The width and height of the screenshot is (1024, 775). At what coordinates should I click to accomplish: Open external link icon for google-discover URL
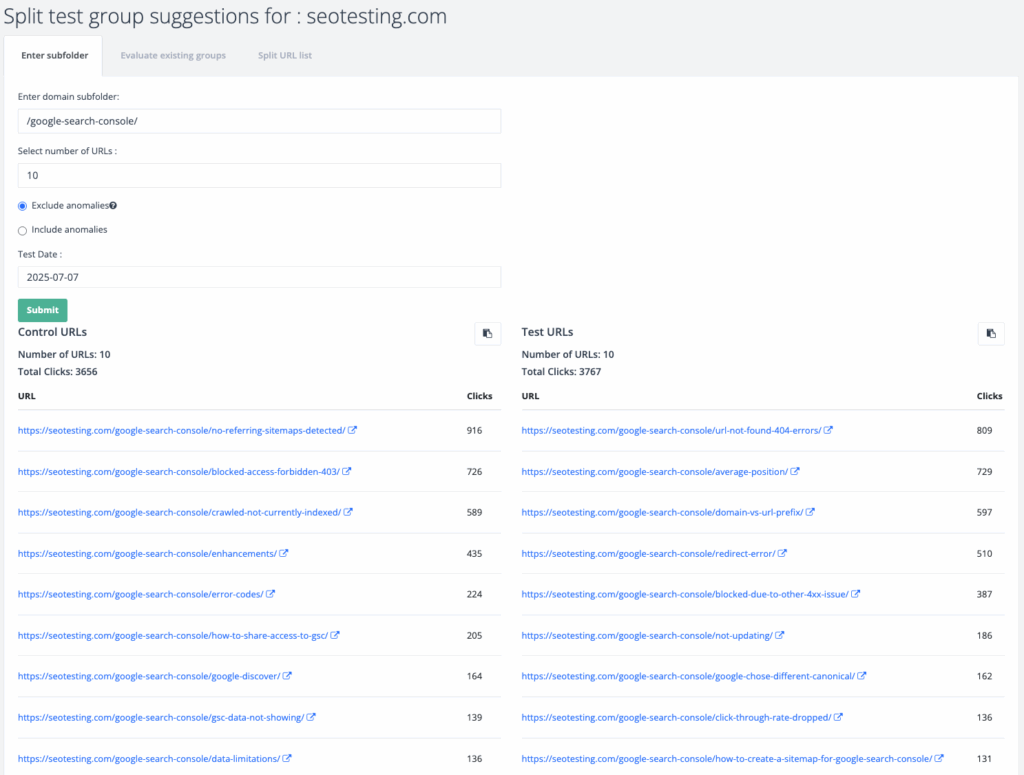pyautogui.click(x=287, y=676)
